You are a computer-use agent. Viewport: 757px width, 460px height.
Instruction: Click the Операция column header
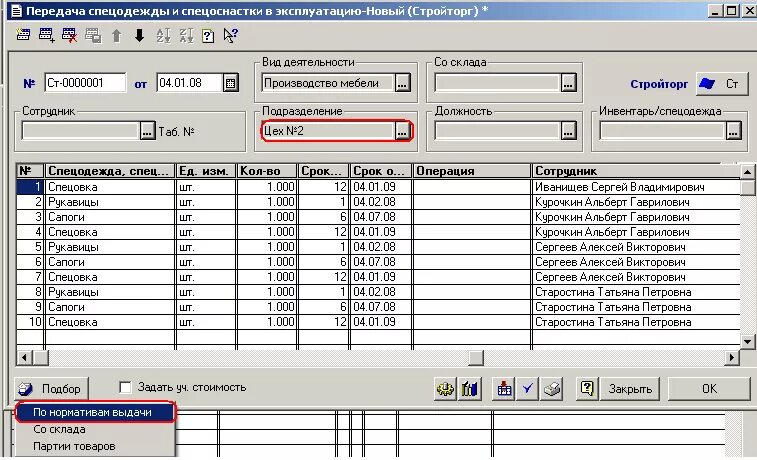point(472,171)
